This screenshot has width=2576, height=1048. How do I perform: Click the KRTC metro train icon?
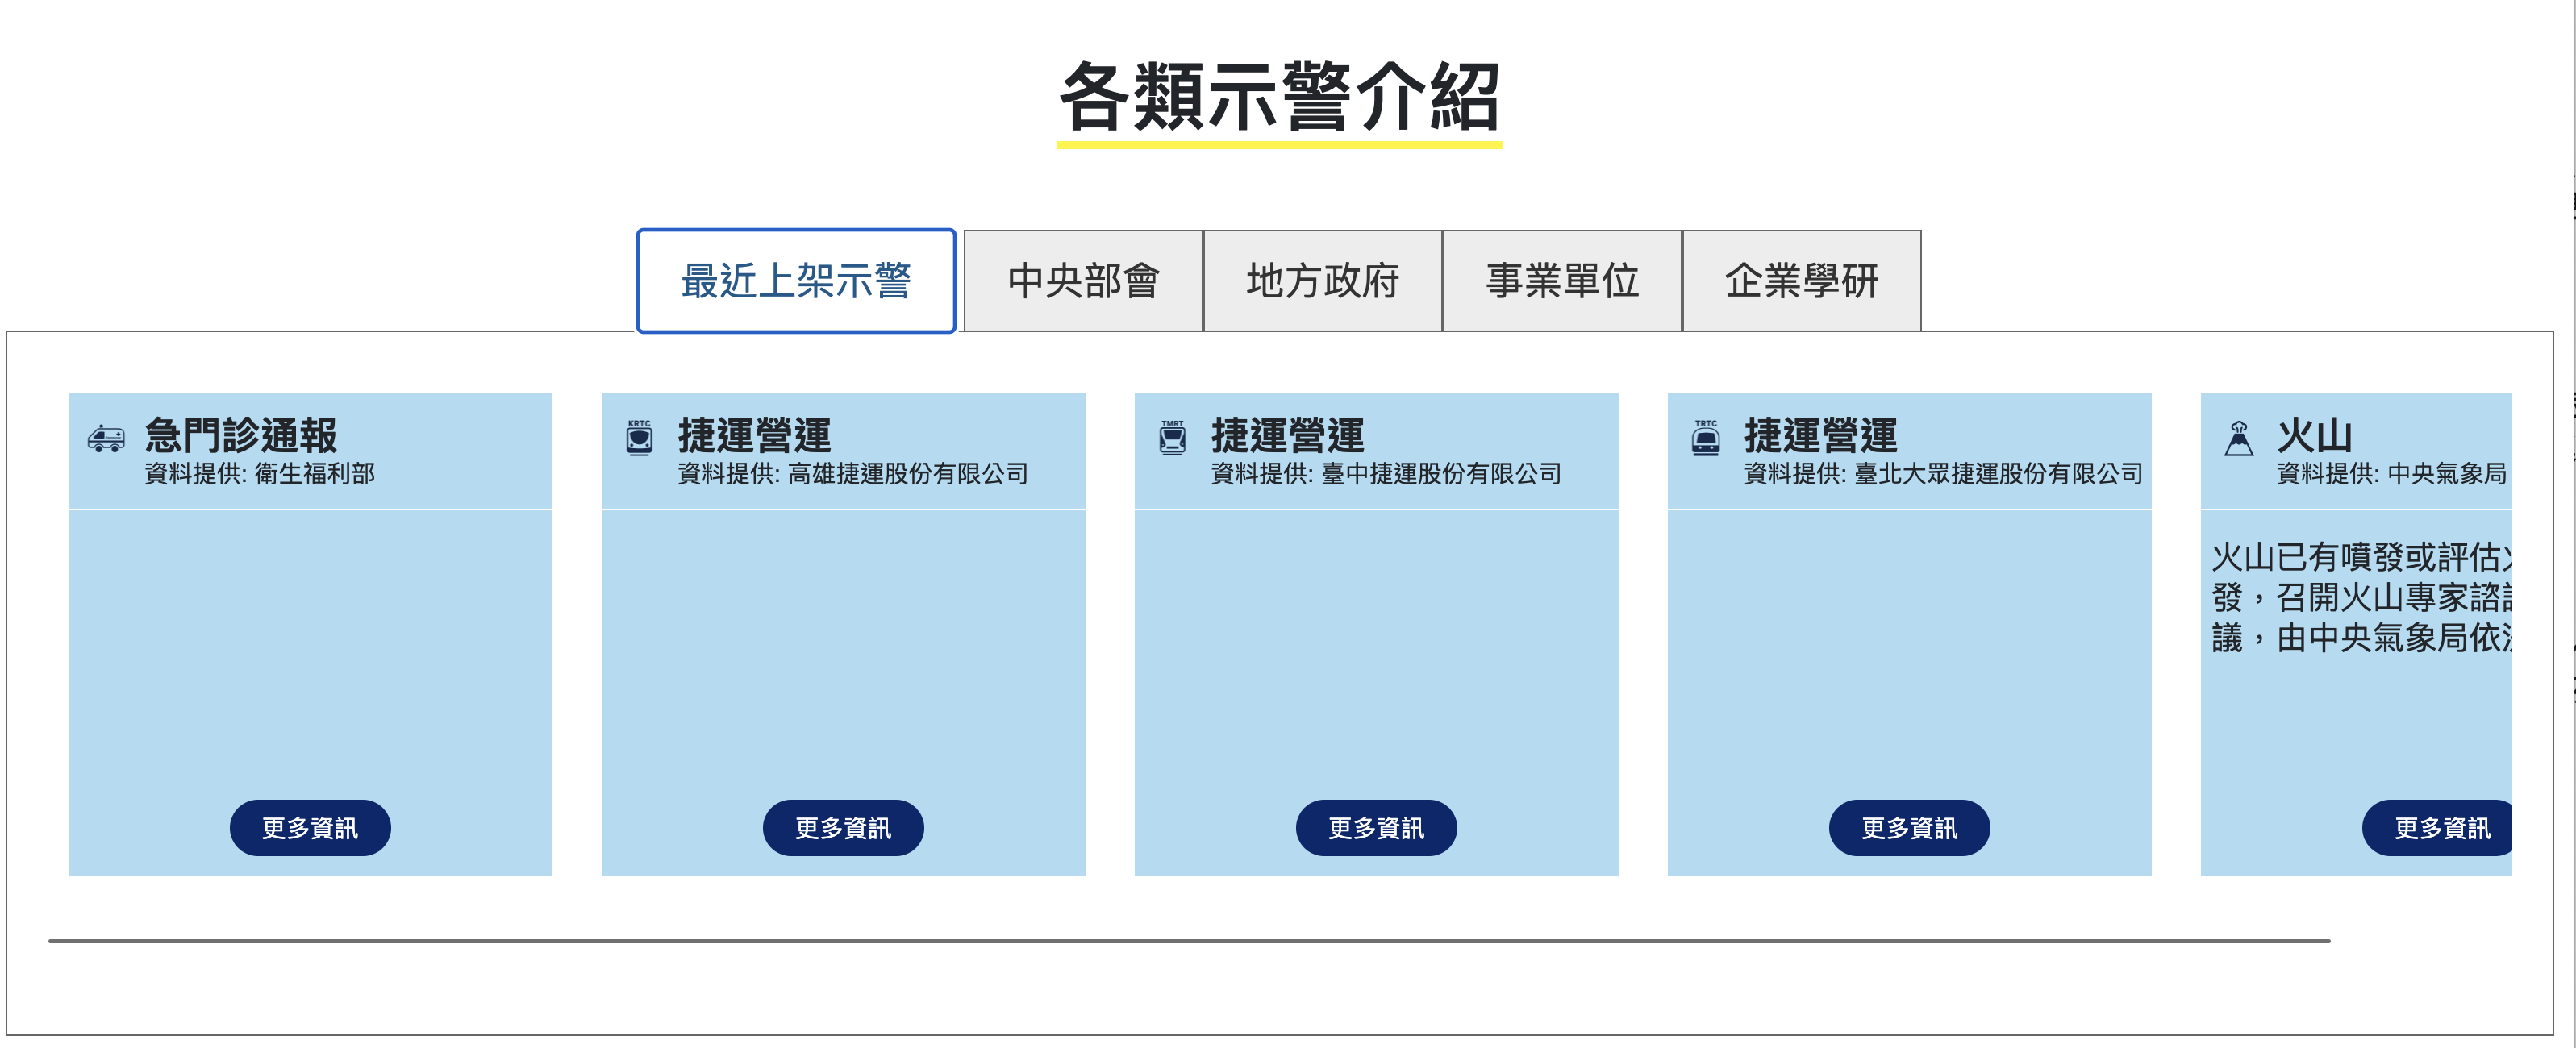639,438
